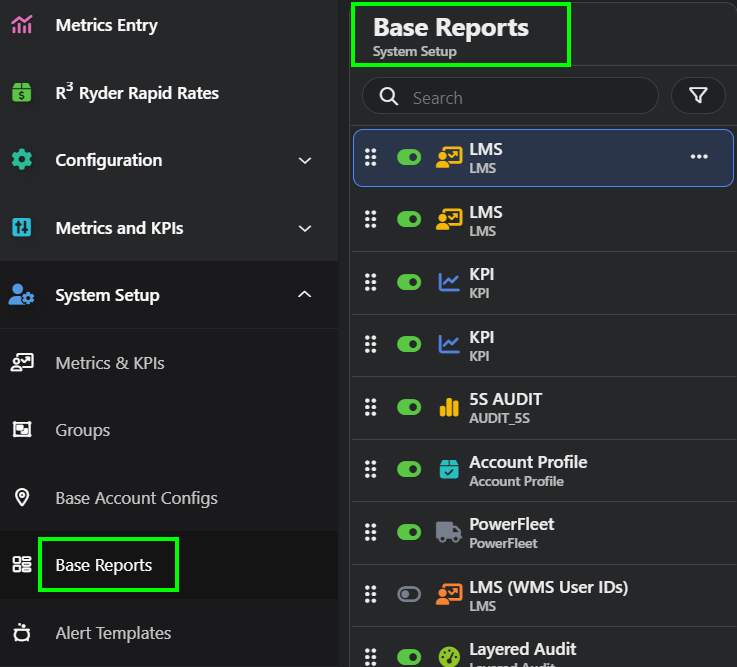Toggle off the Account Profile report
The width and height of the screenshot is (737, 667).
coord(409,470)
